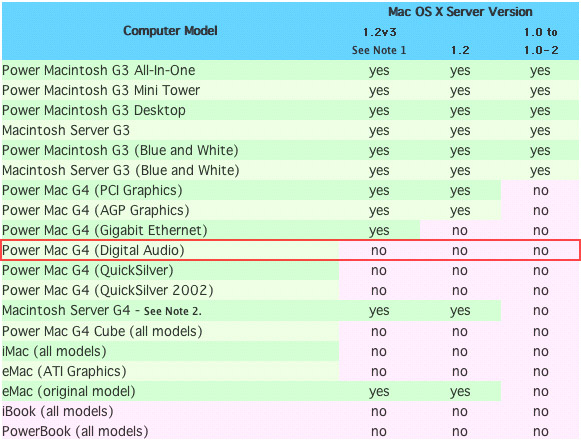Viewport: 581px width, 441px height.
Task: Click the 1.2v3 'yes' cell for eMac original model
Action: coord(379,391)
